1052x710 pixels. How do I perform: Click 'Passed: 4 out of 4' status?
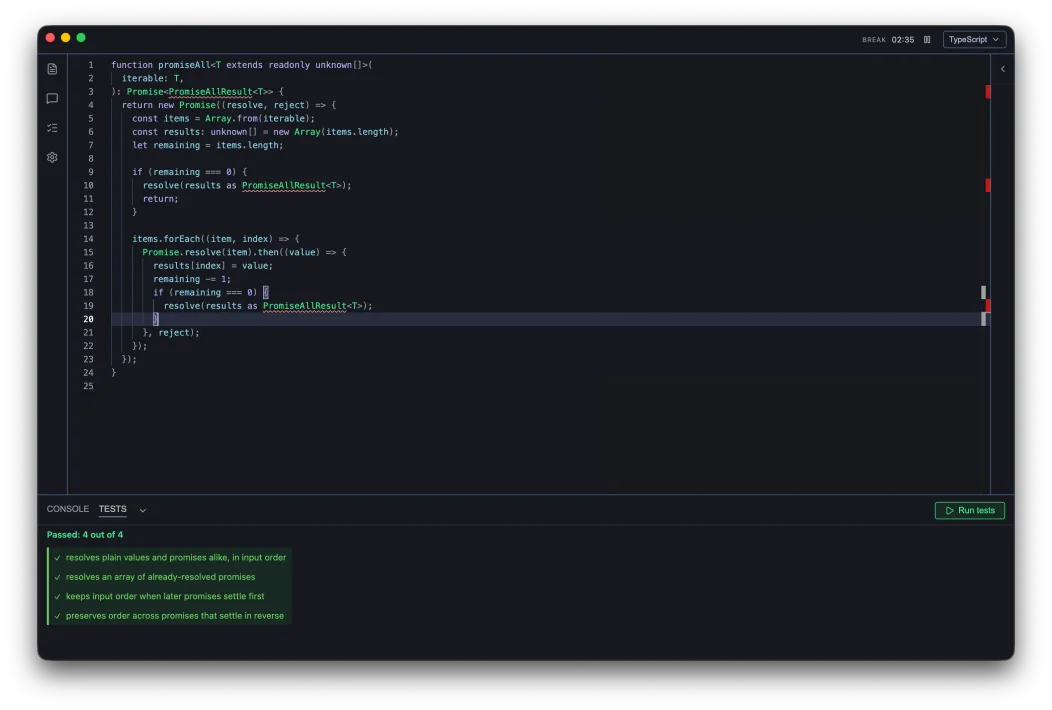[x=85, y=535]
